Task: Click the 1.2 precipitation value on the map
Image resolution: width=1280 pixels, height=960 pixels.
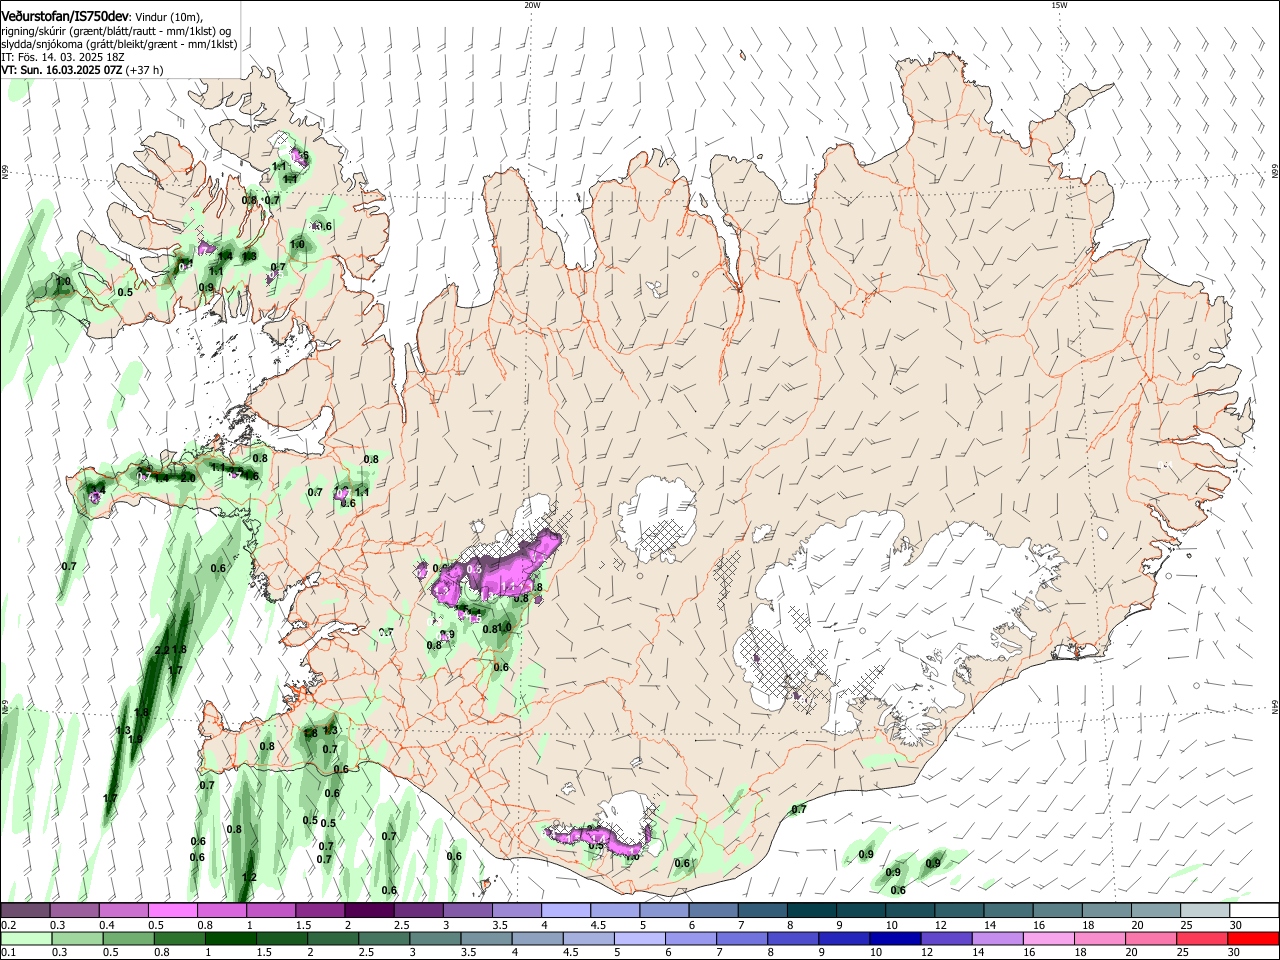Action: (250, 877)
